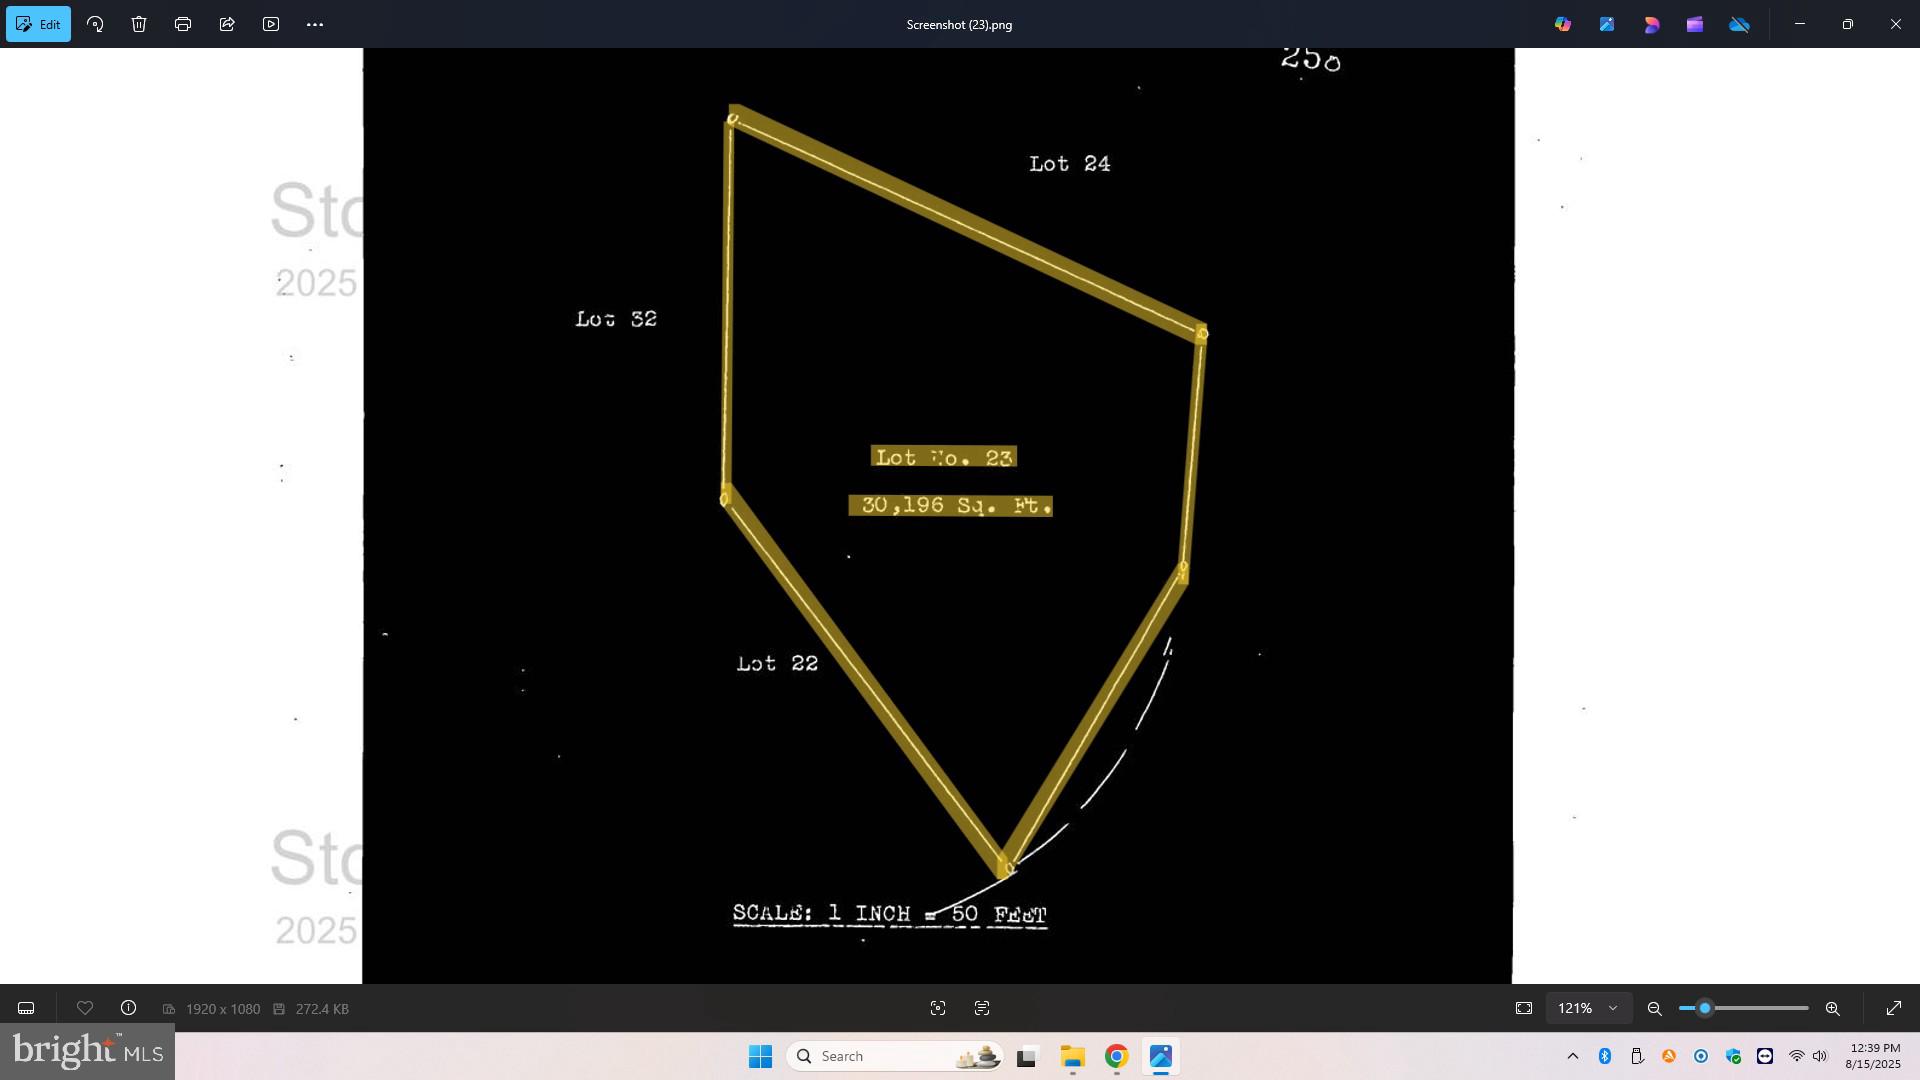Click the zoom slider handle
Image resolution: width=1920 pixels, height=1080 pixels.
pyautogui.click(x=1705, y=1009)
